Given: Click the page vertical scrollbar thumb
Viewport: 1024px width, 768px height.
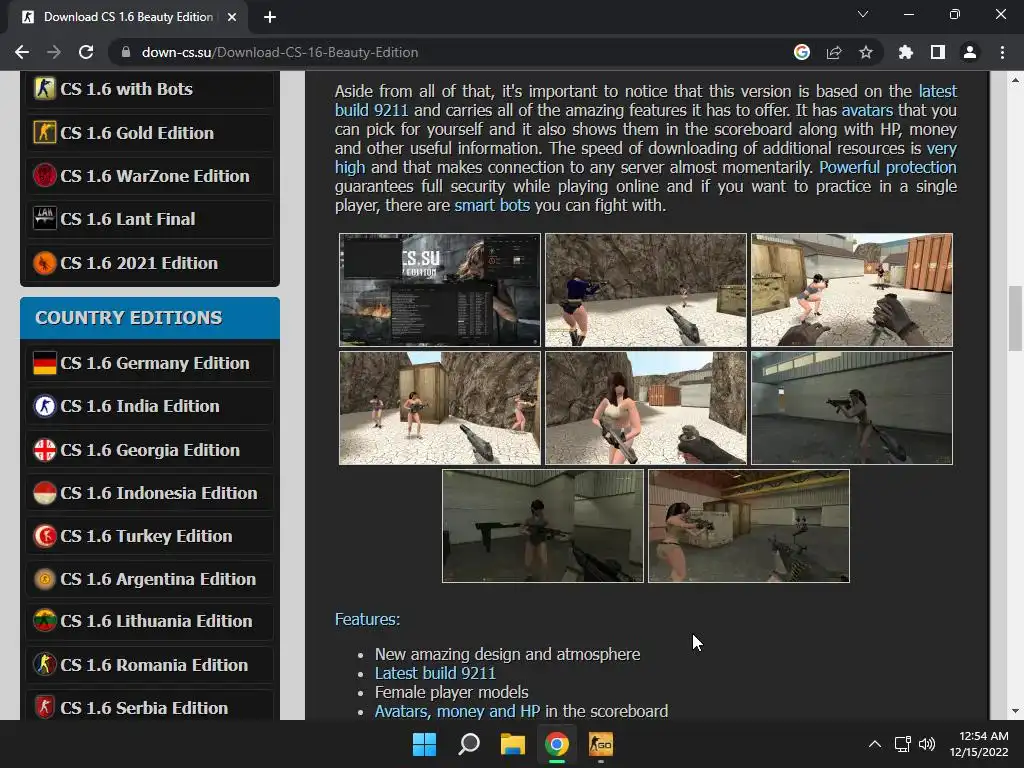Looking at the screenshot, I should (x=1014, y=318).
